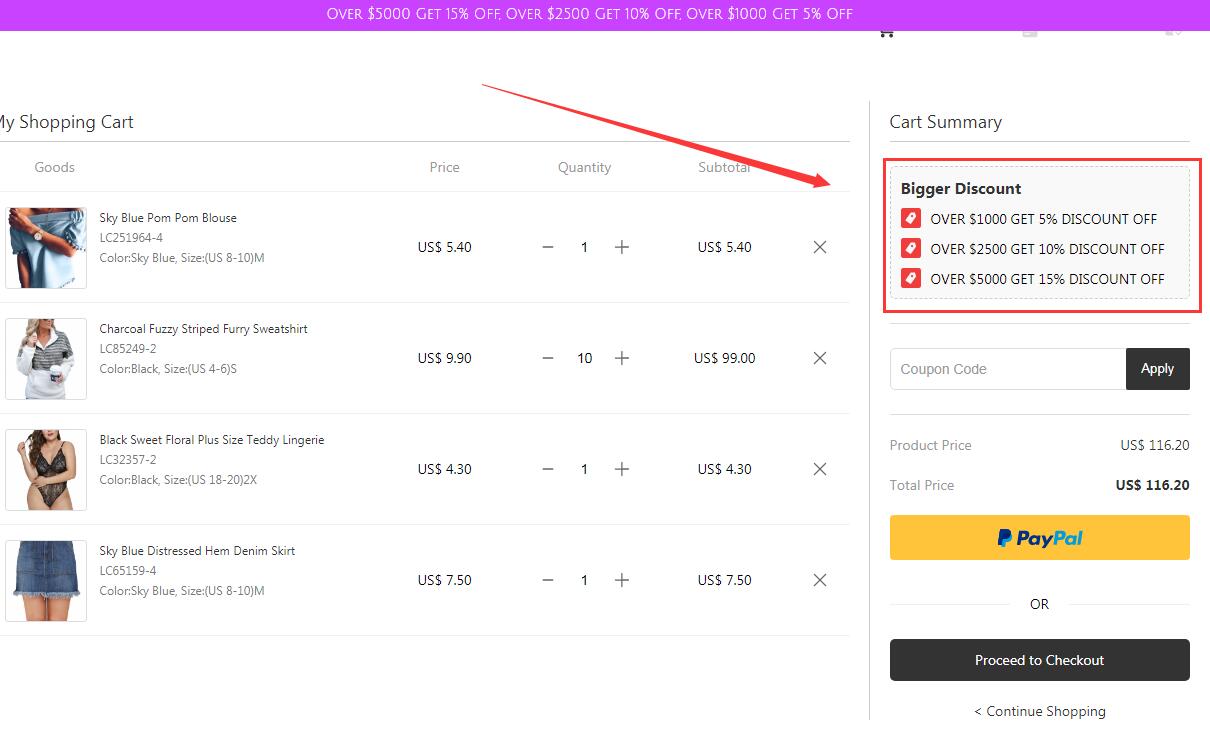Proceed to Checkout
1210x736 pixels.
point(1039,660)
